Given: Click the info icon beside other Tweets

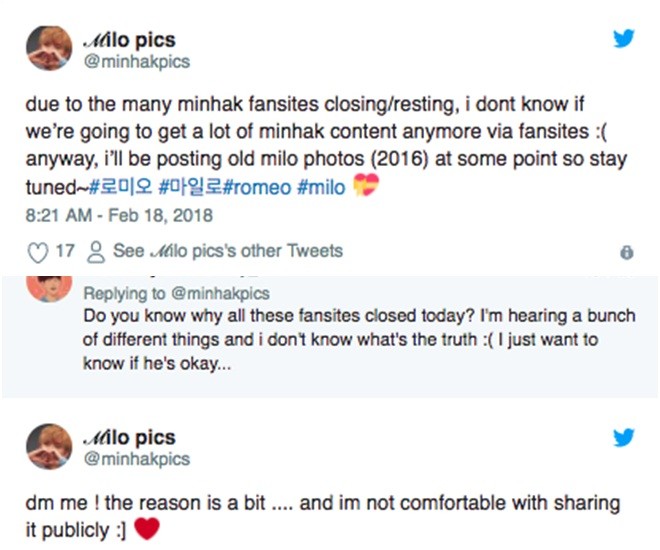Looking at the screenshot, I should (x=627, y=252).
